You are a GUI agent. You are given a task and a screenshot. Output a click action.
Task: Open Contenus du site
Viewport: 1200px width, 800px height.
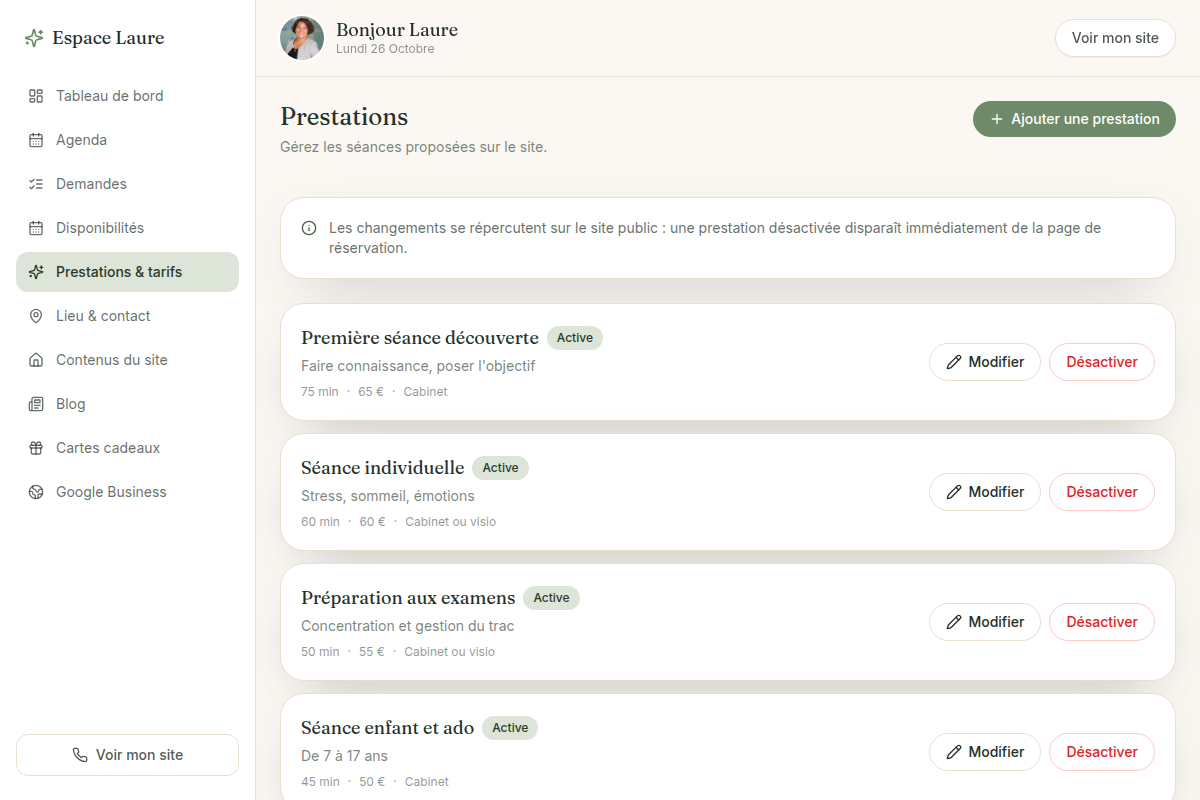tap(127, 360)
